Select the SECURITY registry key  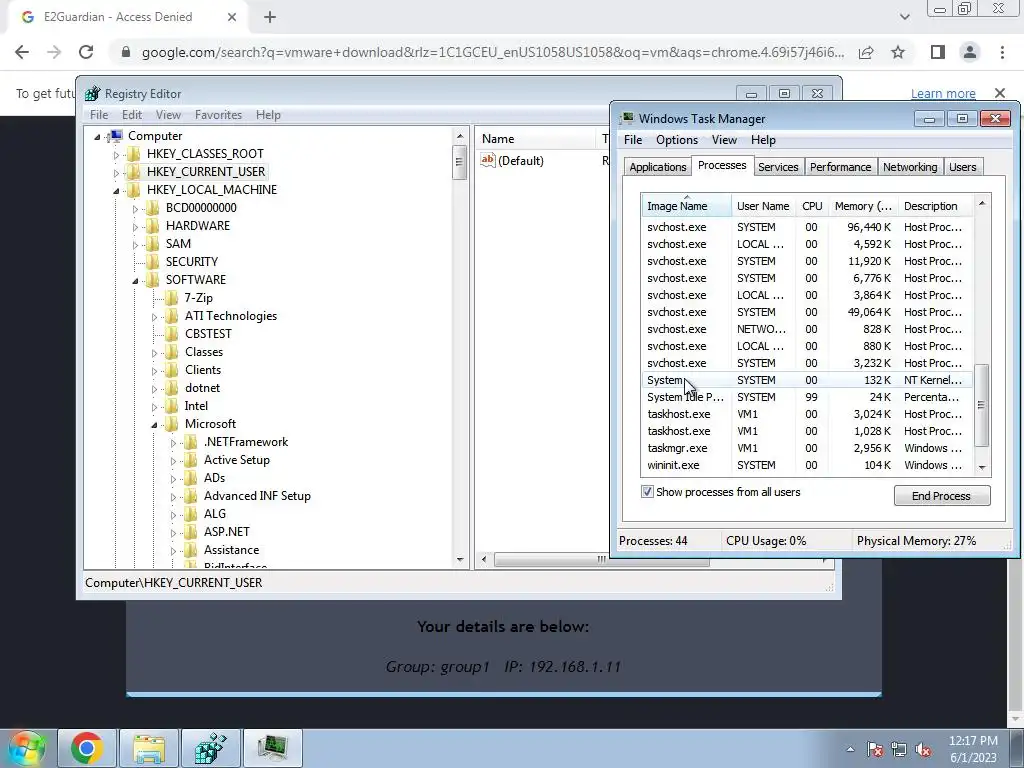coord(191,262)
